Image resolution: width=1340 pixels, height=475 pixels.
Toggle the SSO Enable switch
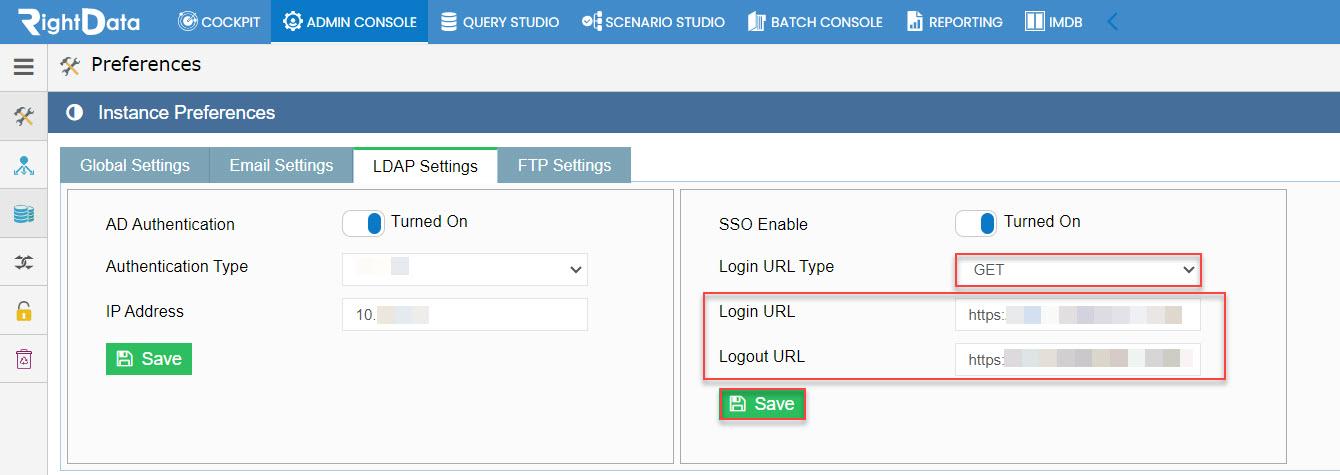976,223
